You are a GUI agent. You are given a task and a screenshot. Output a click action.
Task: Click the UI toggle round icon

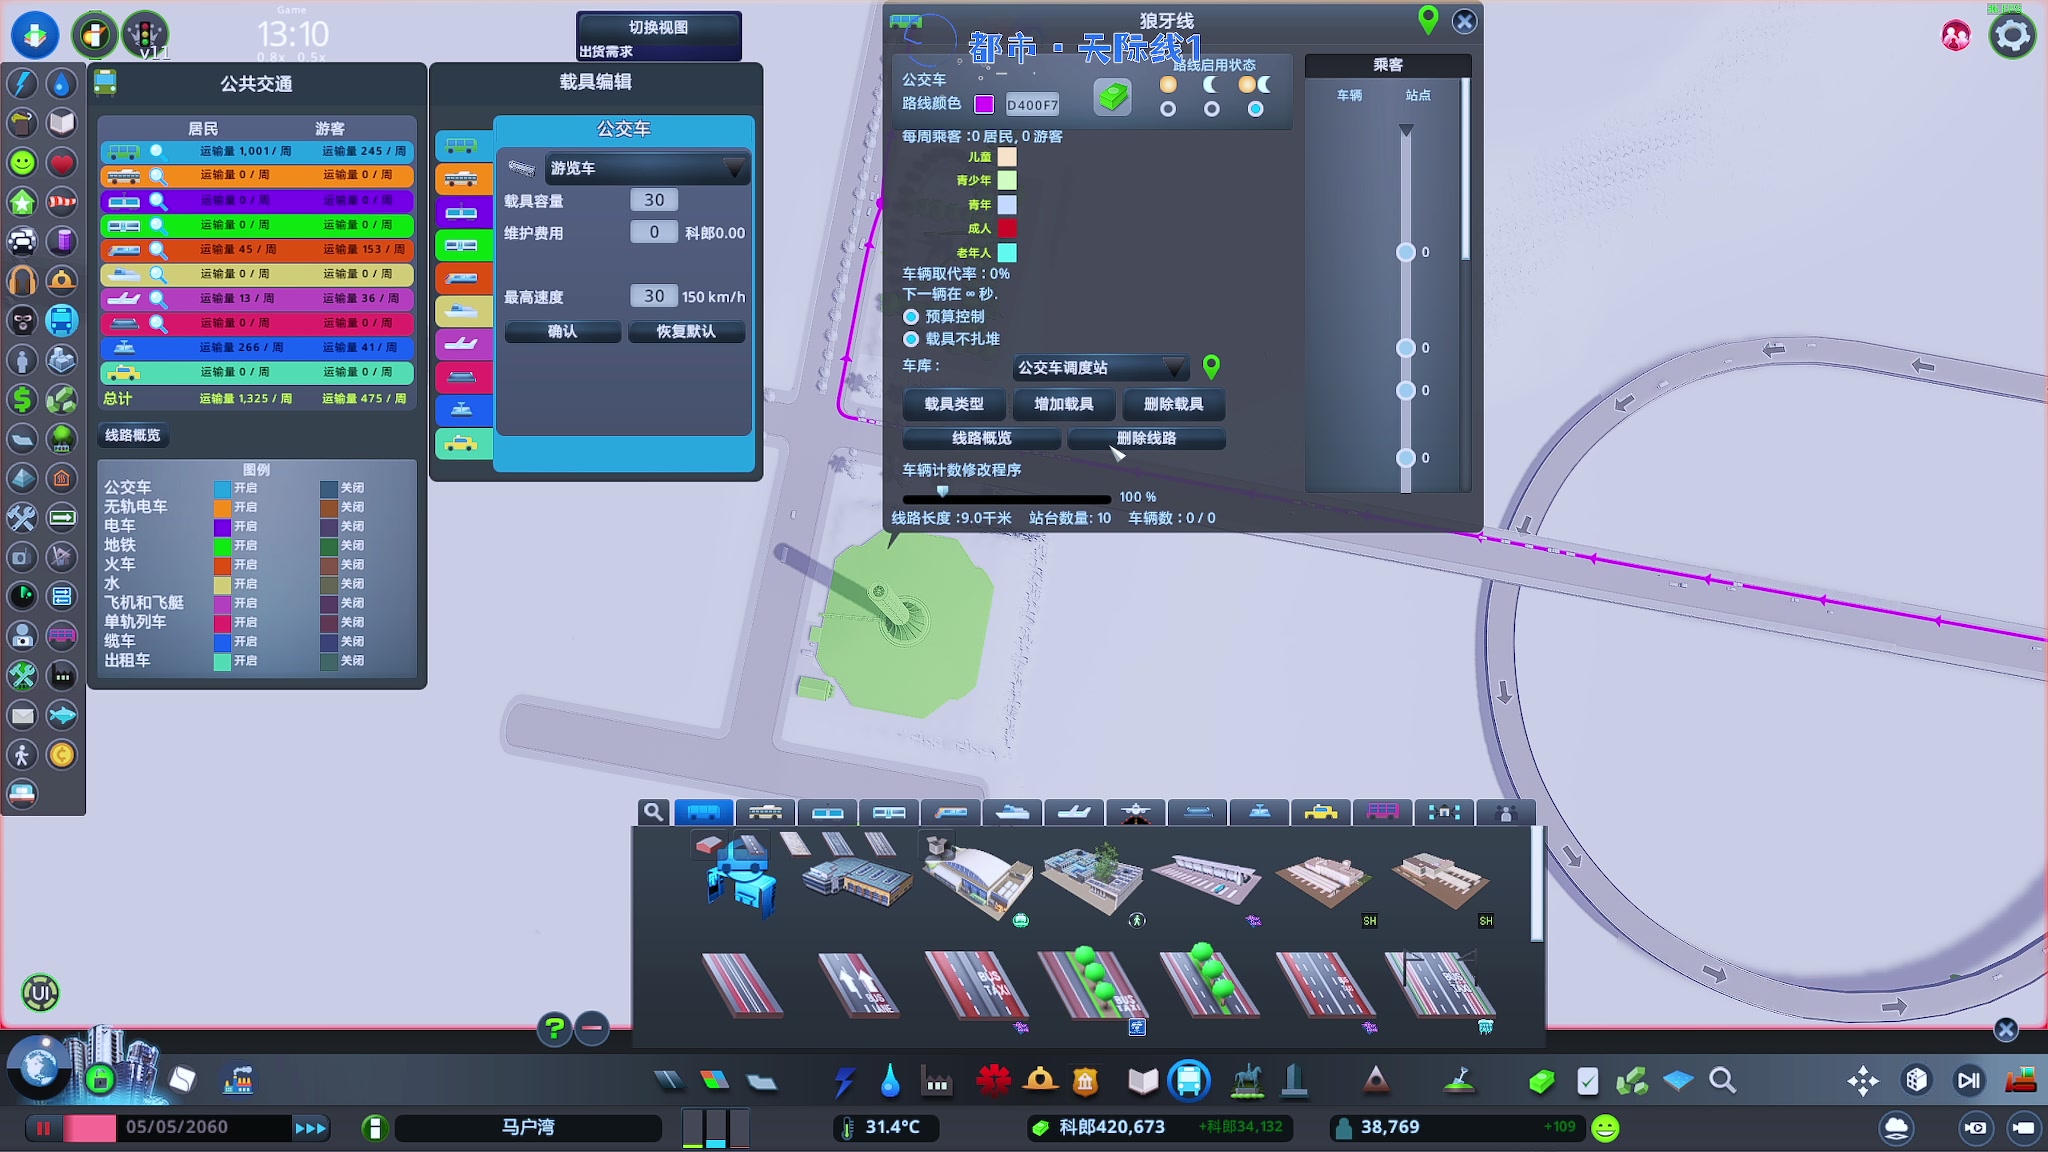(x=40, y=993)
